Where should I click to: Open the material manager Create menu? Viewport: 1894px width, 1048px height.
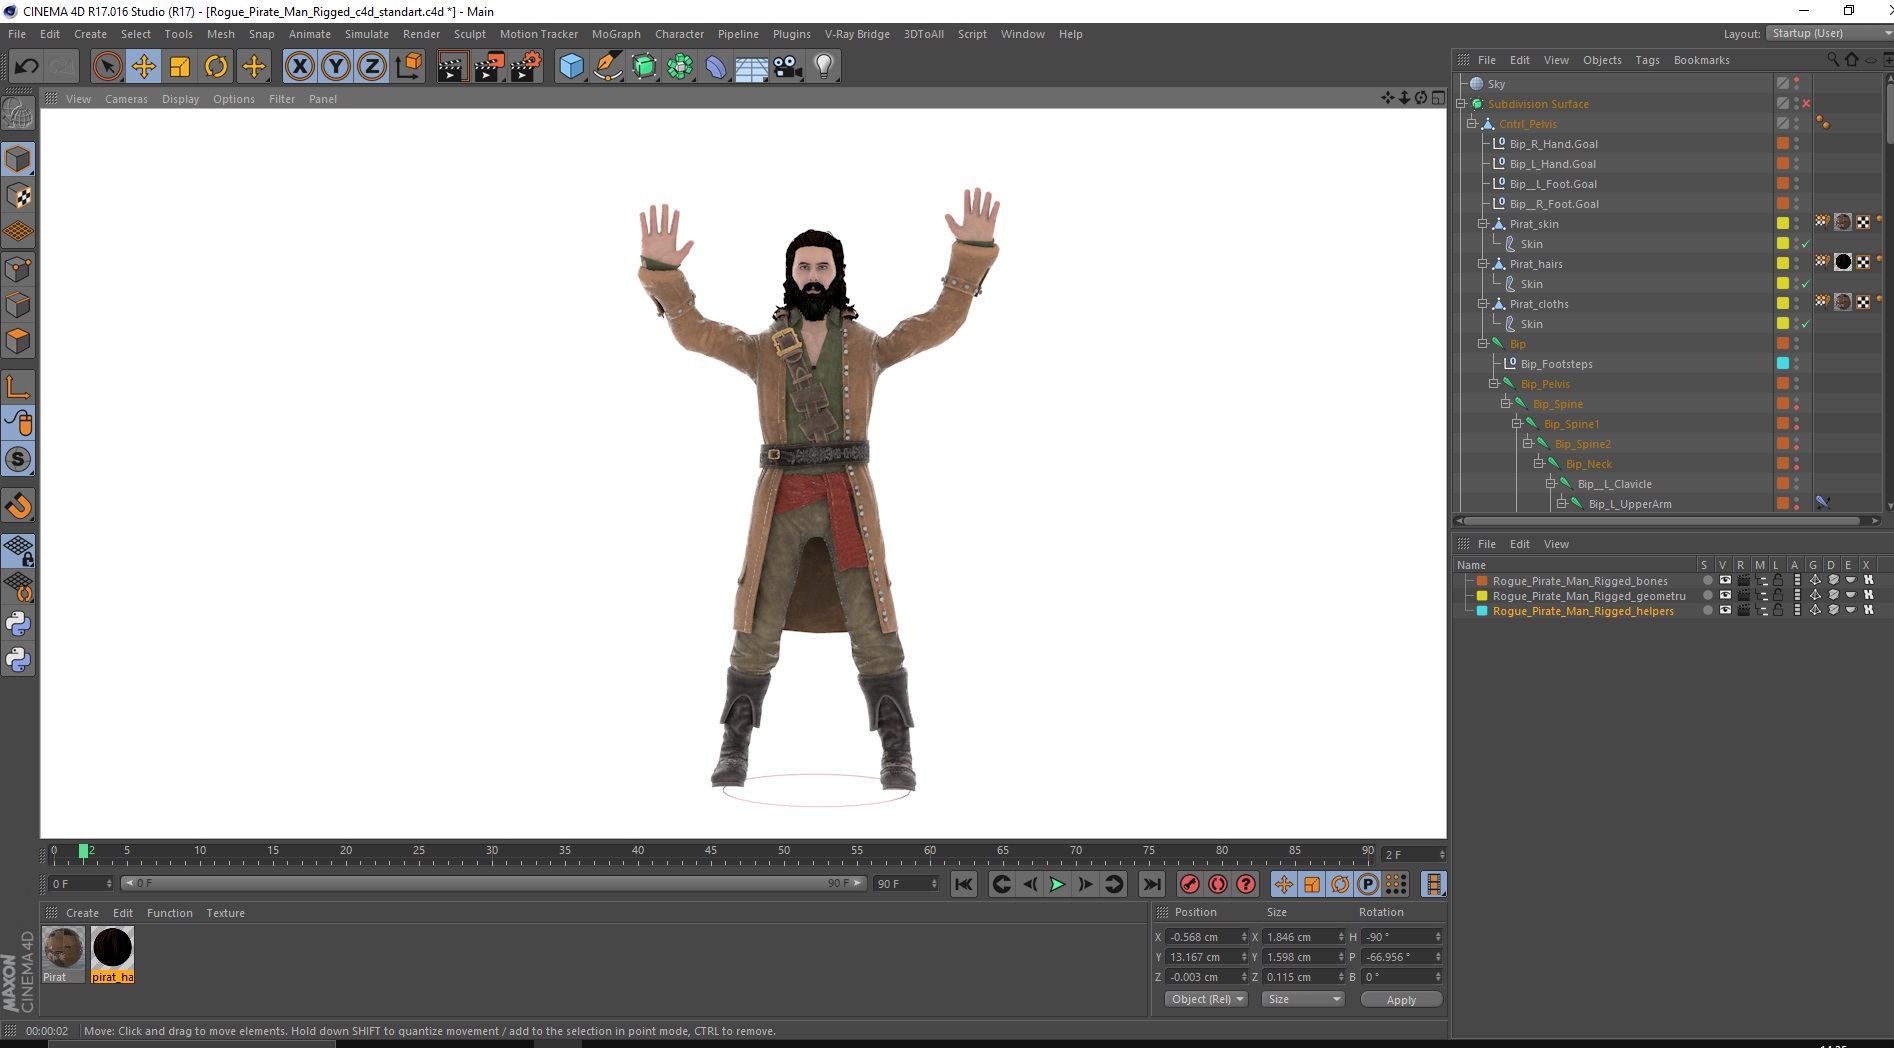[82, 913]
